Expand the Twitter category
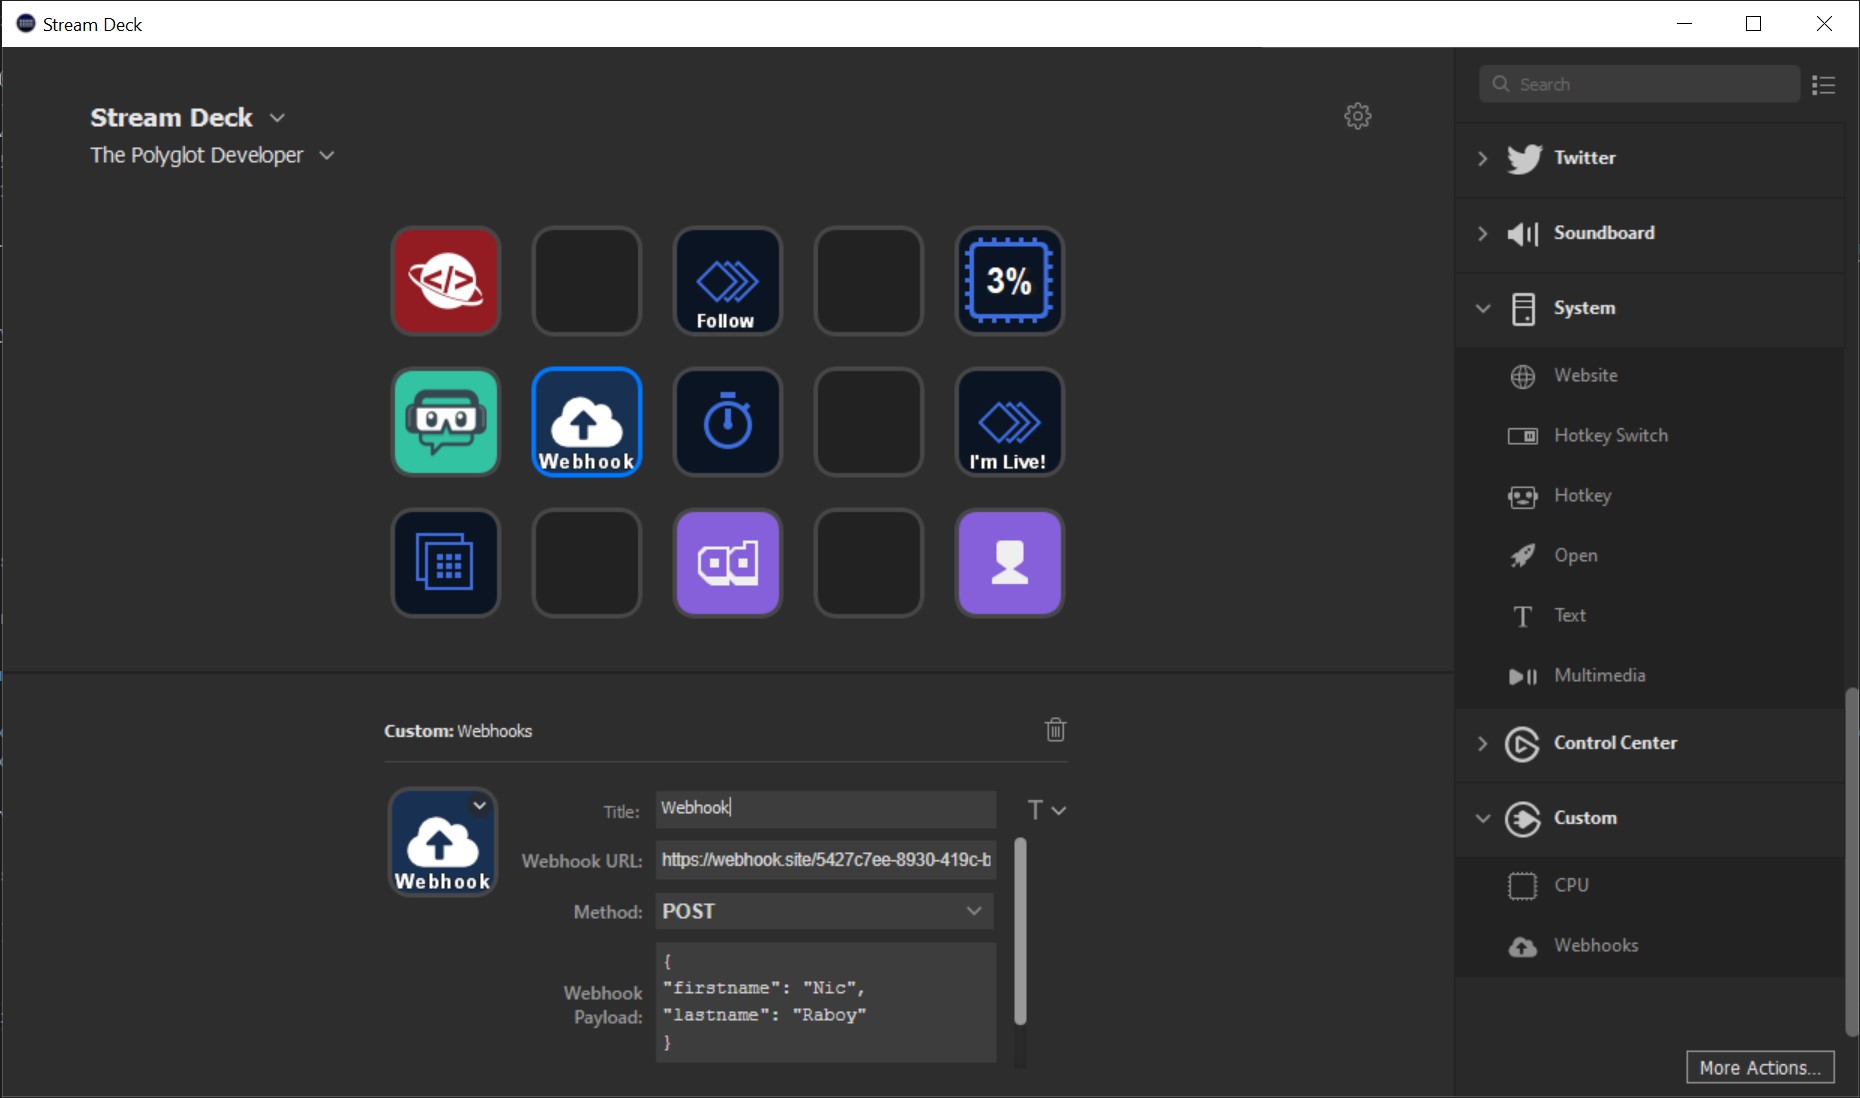Image resolution: width=1860 pixels, height=1098 pixels. pos(1483,158)
